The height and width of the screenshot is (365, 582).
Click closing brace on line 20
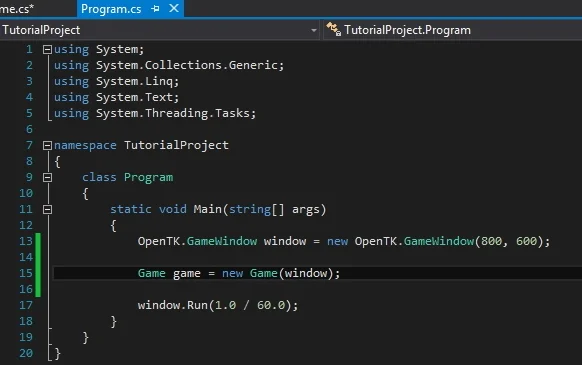(58, 353)
